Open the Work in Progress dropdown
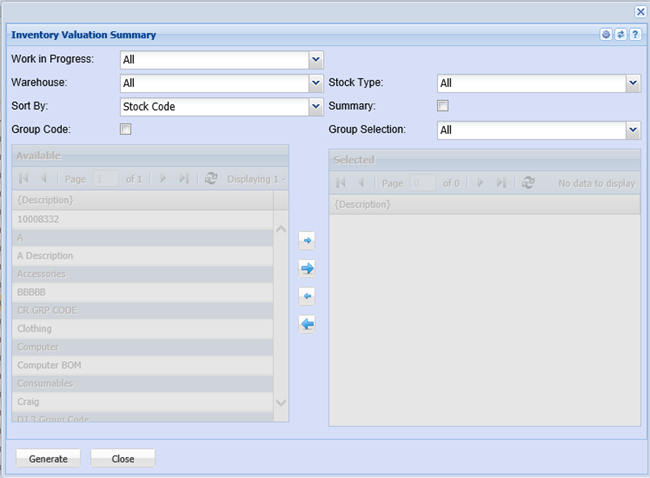 [x=316, y=60]
